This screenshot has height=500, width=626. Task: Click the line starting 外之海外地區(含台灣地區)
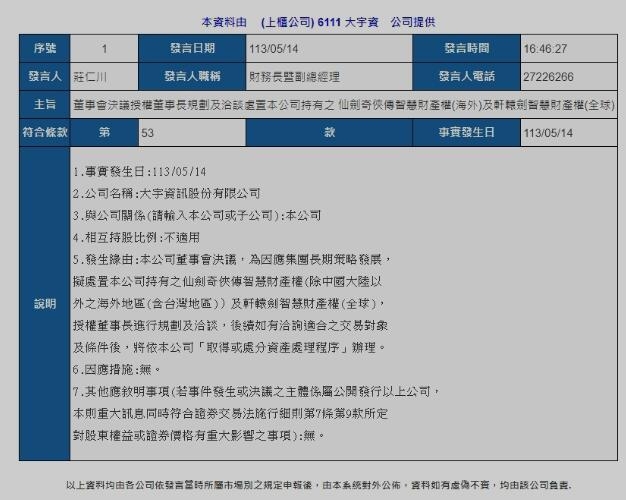pyautogui.click(x=229, y=304)
